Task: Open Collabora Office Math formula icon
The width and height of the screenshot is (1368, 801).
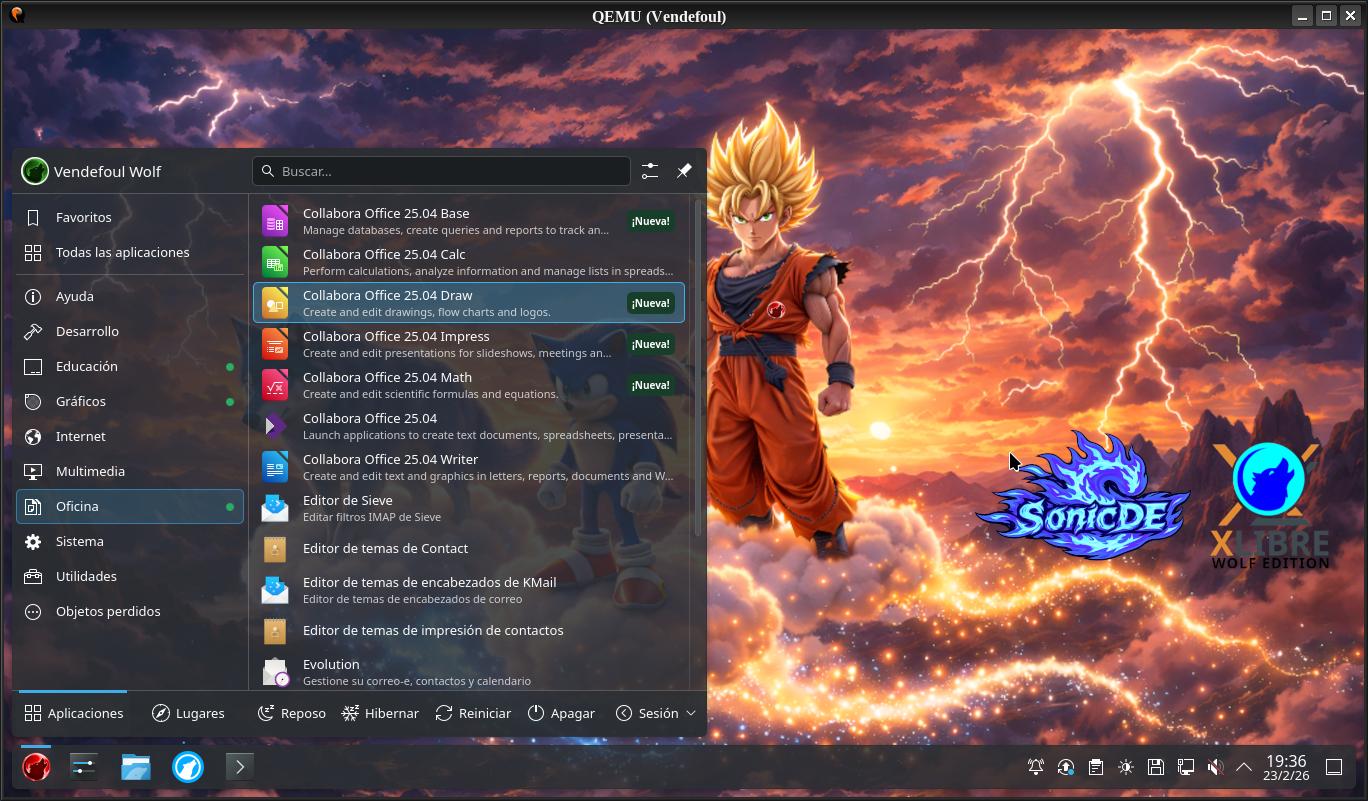Action: [x=275, y=385]
